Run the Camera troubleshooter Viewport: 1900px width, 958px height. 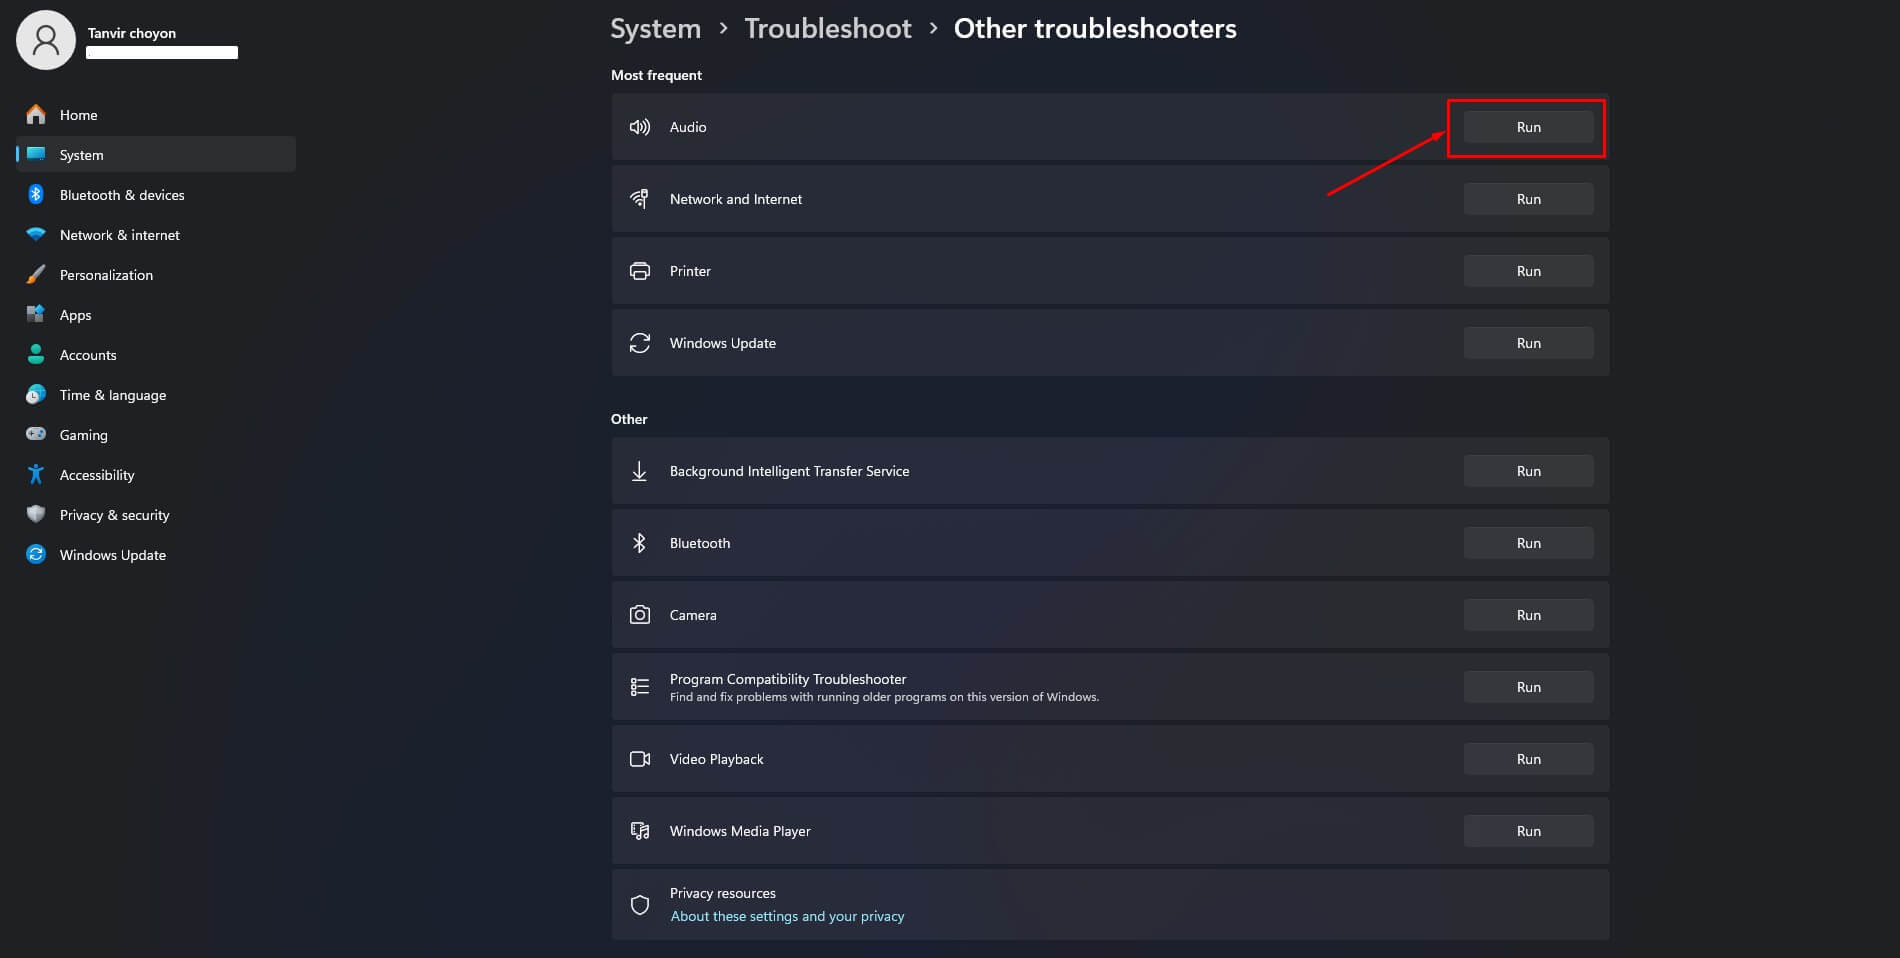[1528, 615]
